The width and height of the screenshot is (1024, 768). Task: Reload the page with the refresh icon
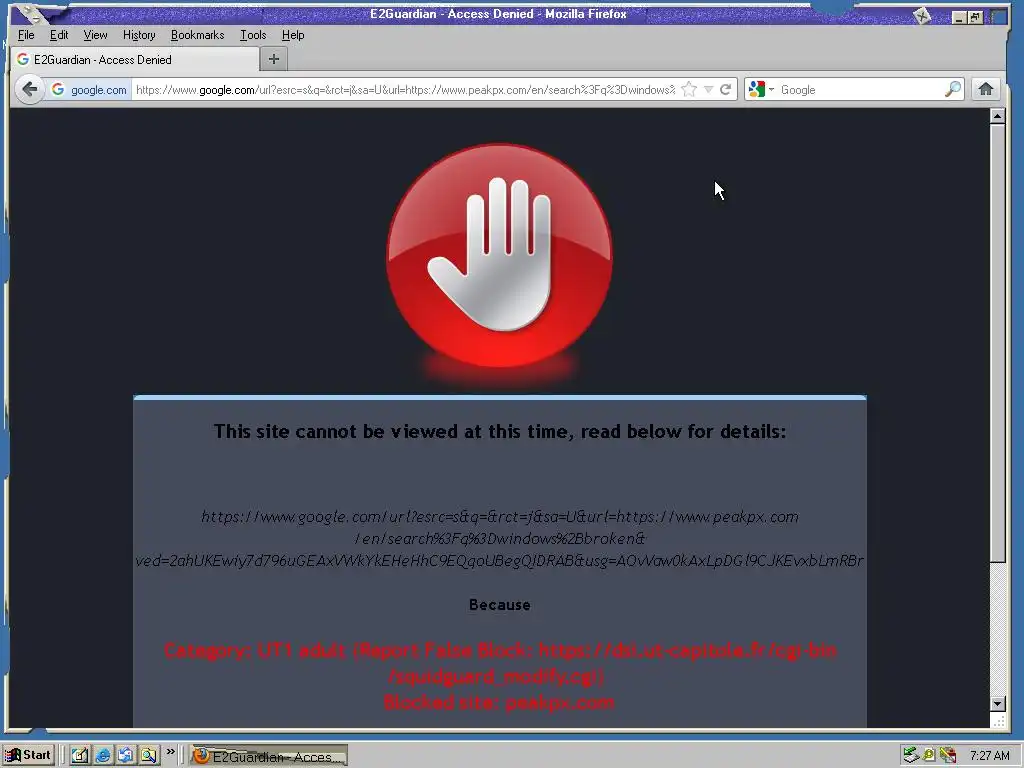[x=726, y=89]
